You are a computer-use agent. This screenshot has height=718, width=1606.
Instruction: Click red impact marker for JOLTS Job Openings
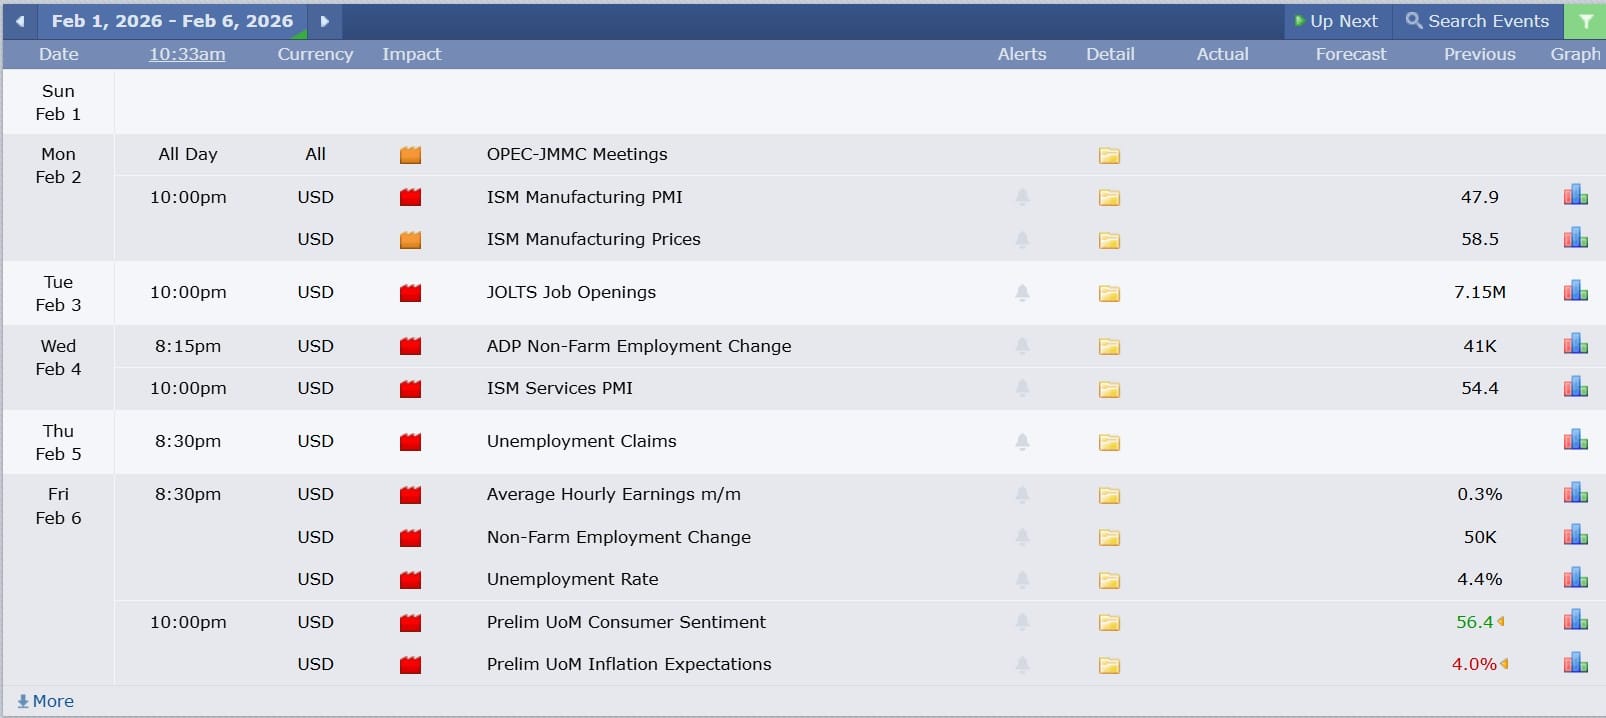click(410, 293)
